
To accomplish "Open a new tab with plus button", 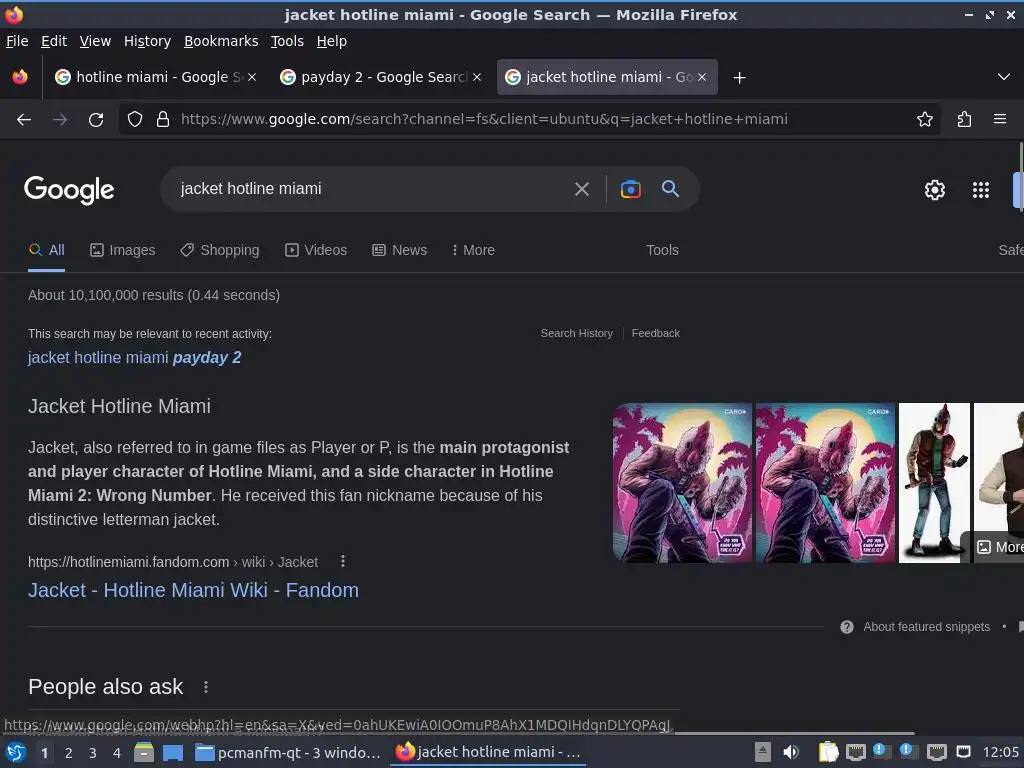I will (x=739, y=78).
